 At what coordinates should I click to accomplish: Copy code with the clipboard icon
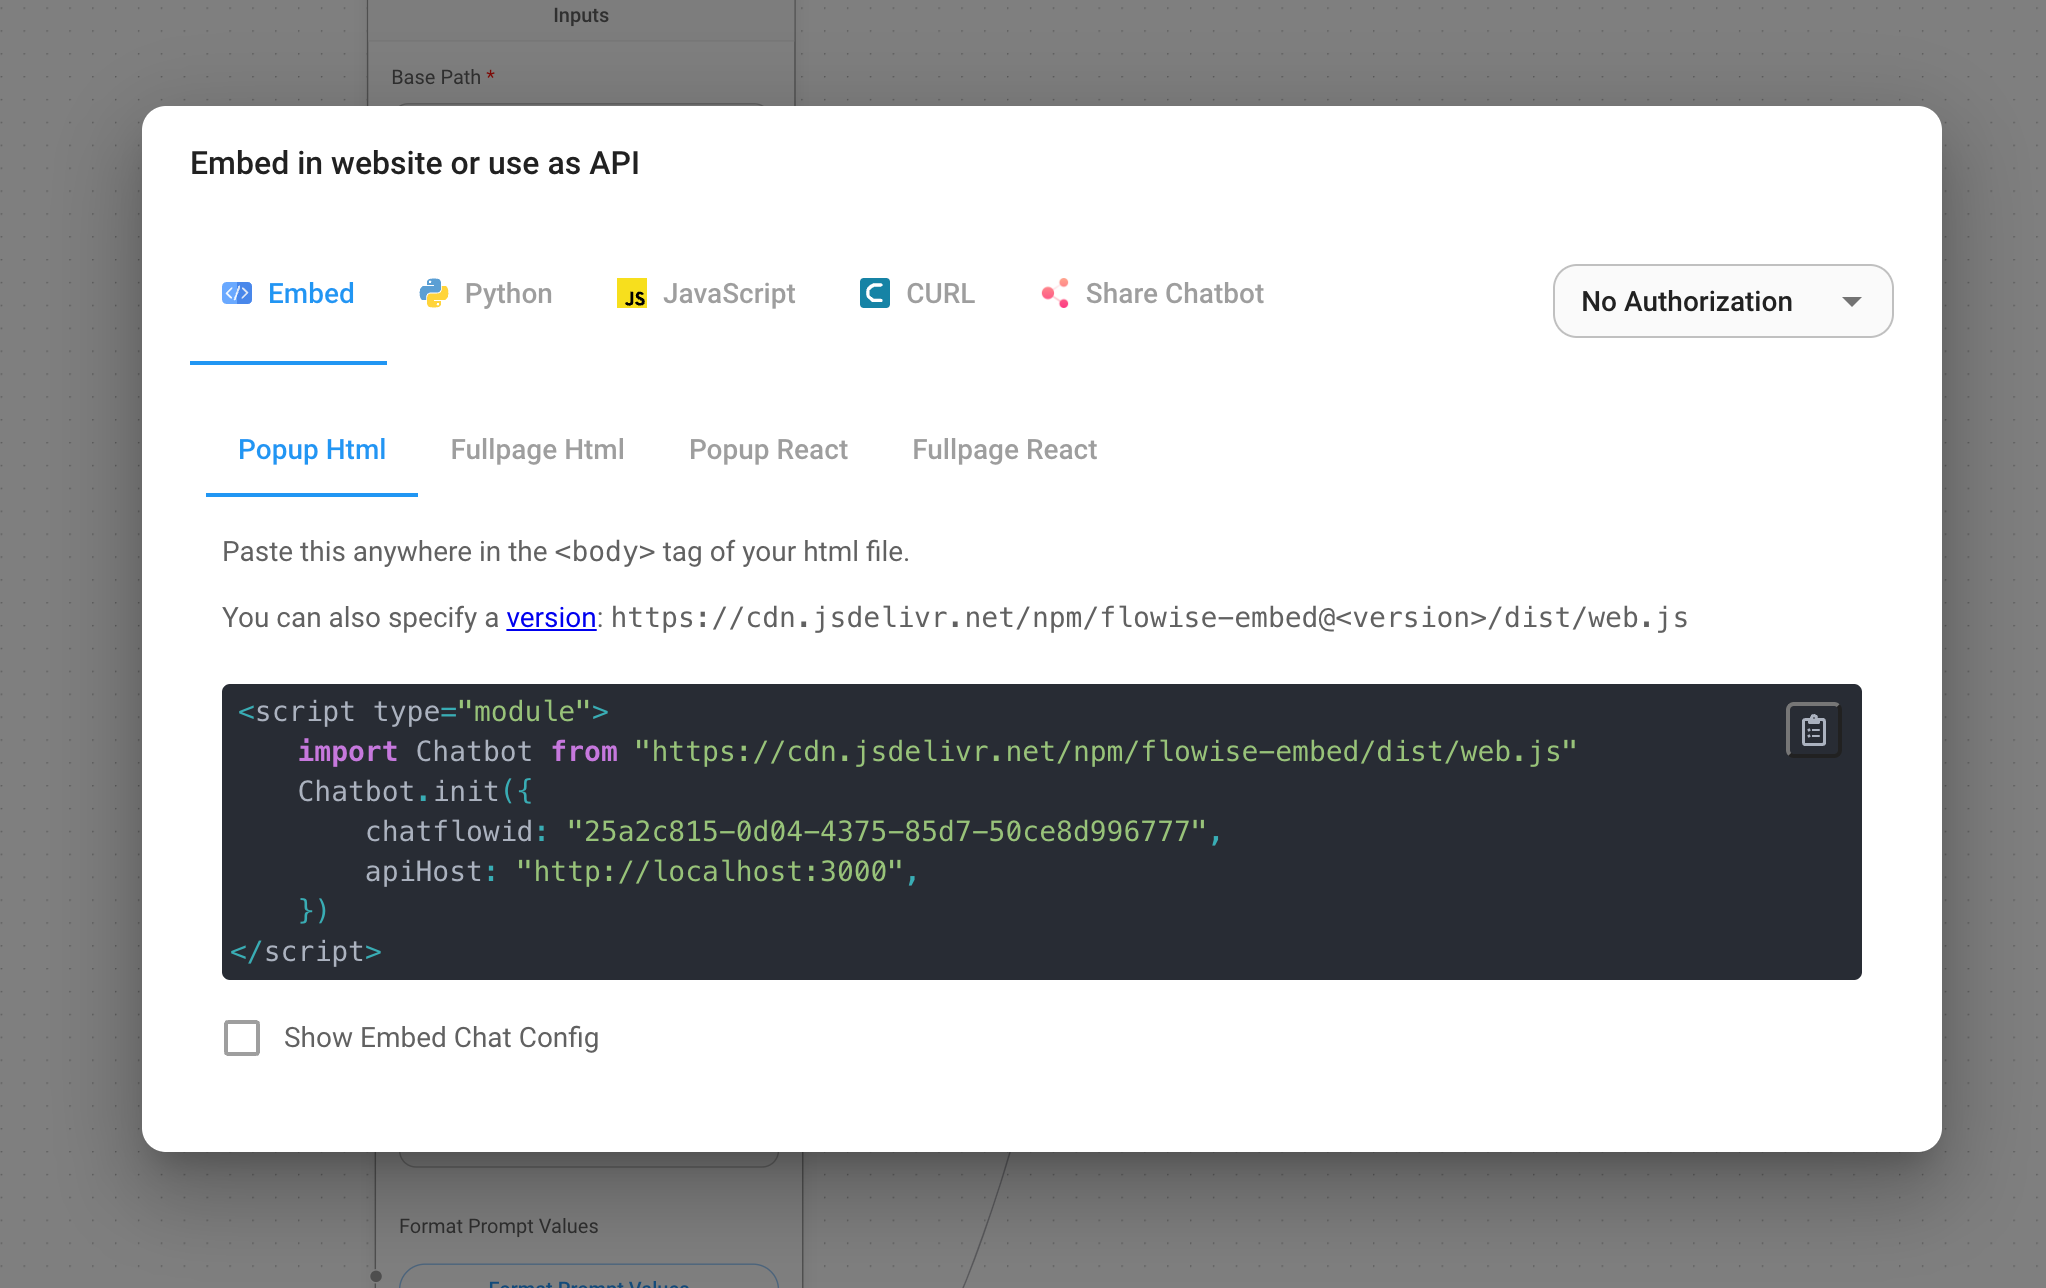tap(1814, 730)
